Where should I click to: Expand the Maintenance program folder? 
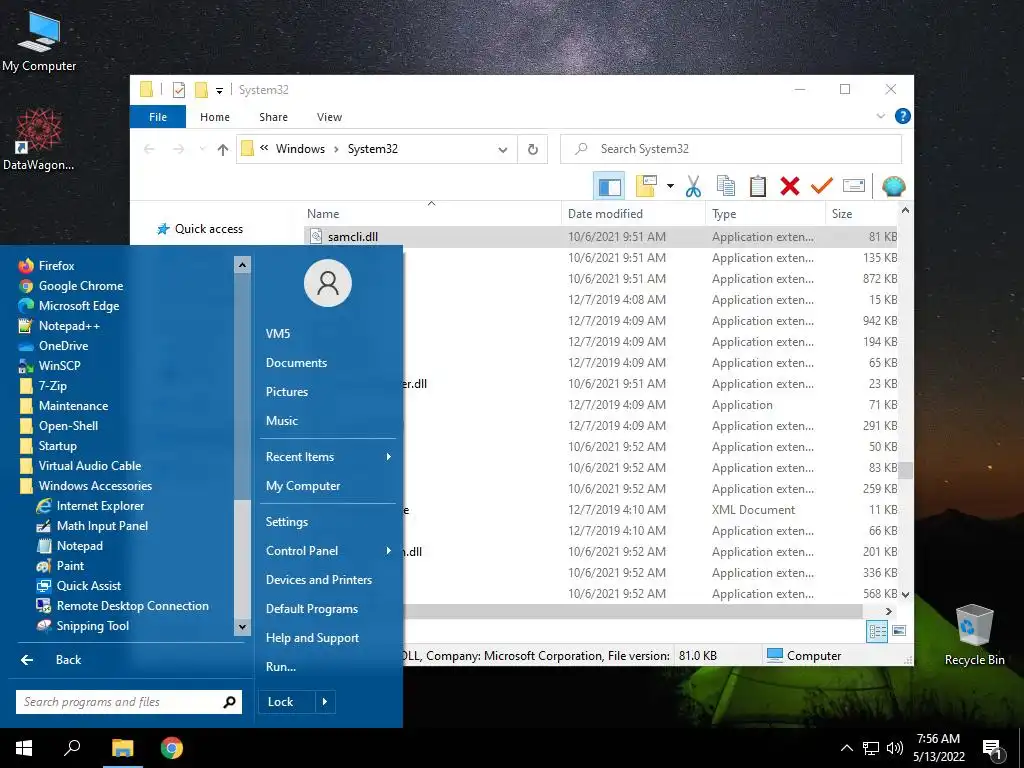tap(63, 406)
